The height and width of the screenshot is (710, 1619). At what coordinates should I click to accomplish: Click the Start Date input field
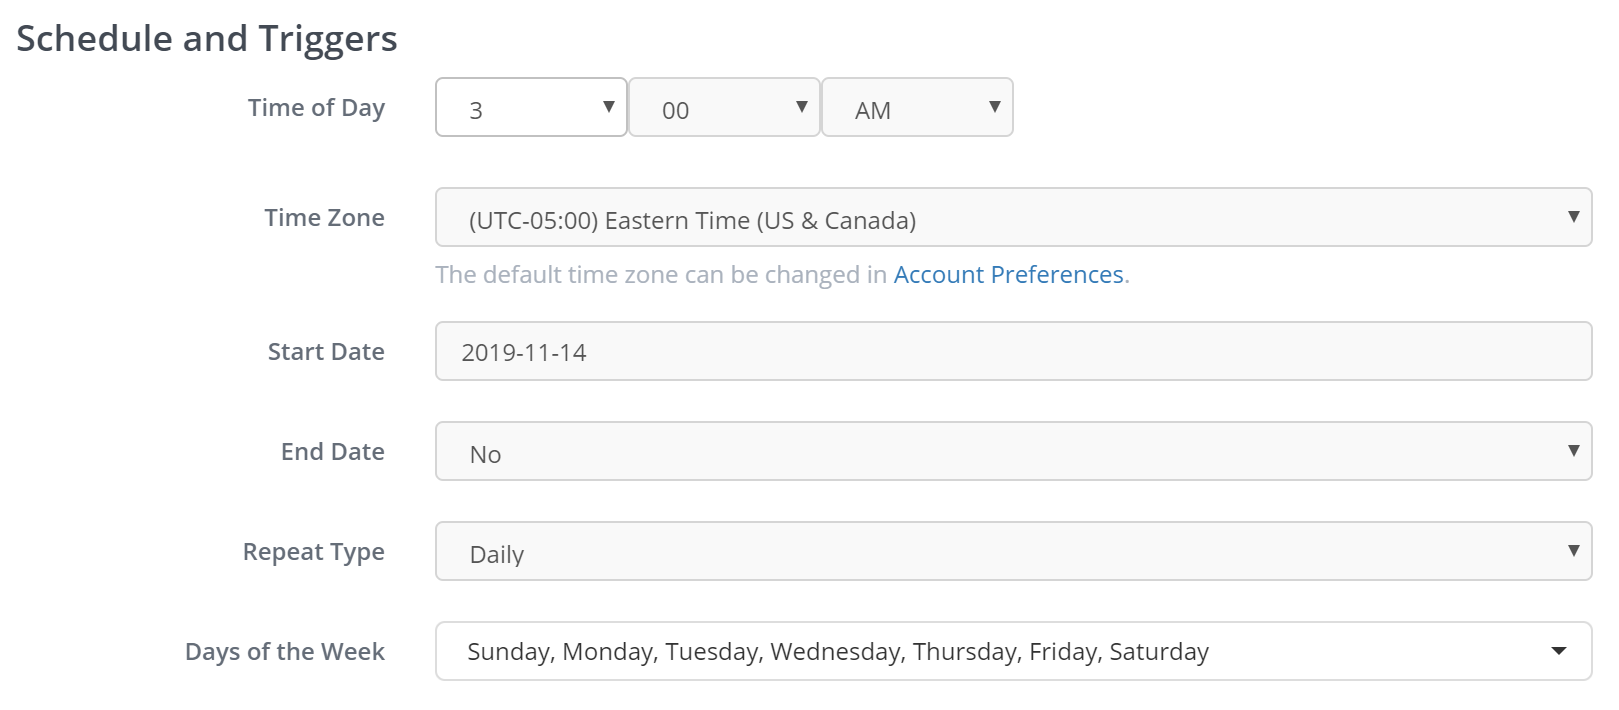[x=1013, y=351]
